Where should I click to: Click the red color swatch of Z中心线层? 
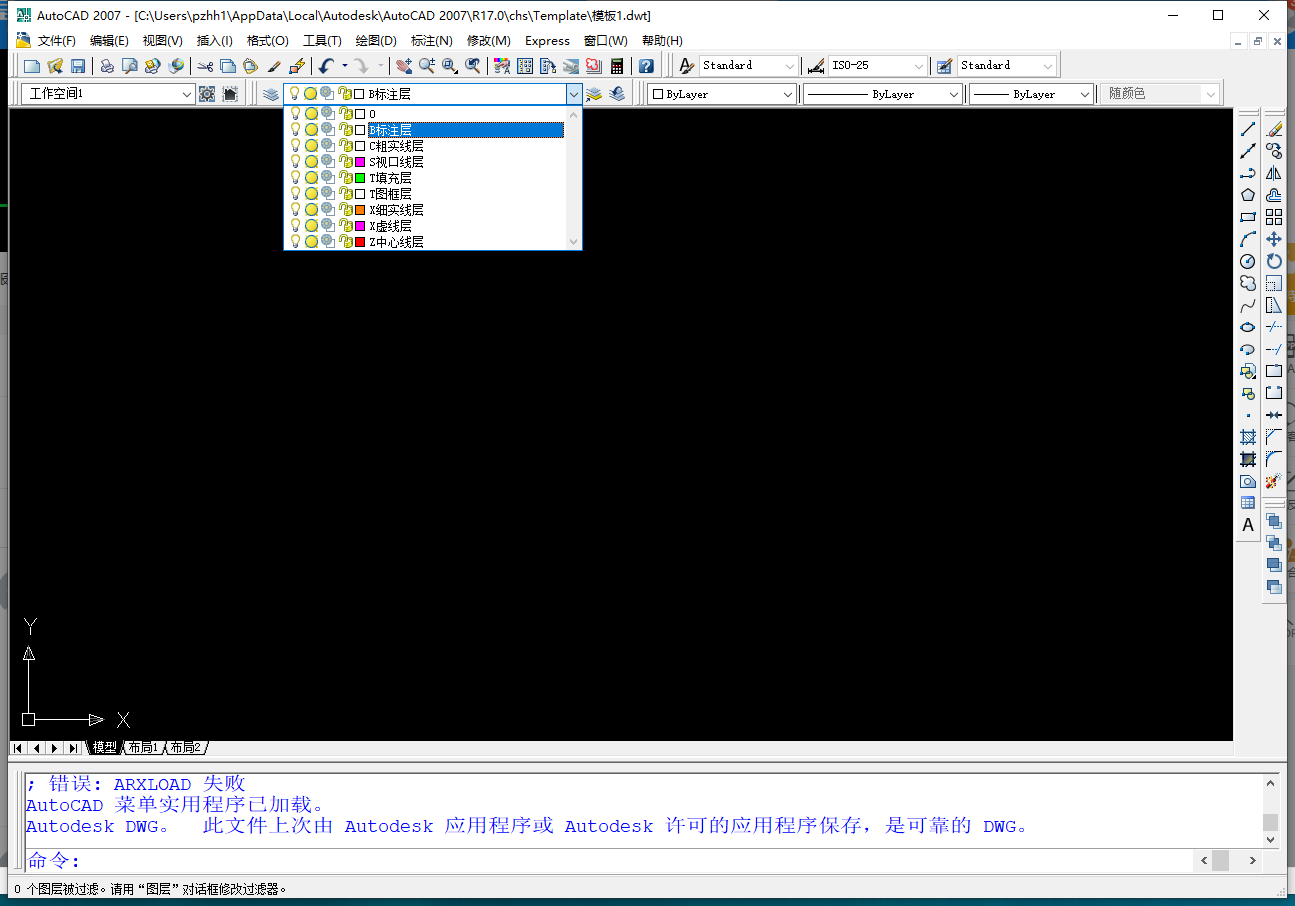pos(360,242)
